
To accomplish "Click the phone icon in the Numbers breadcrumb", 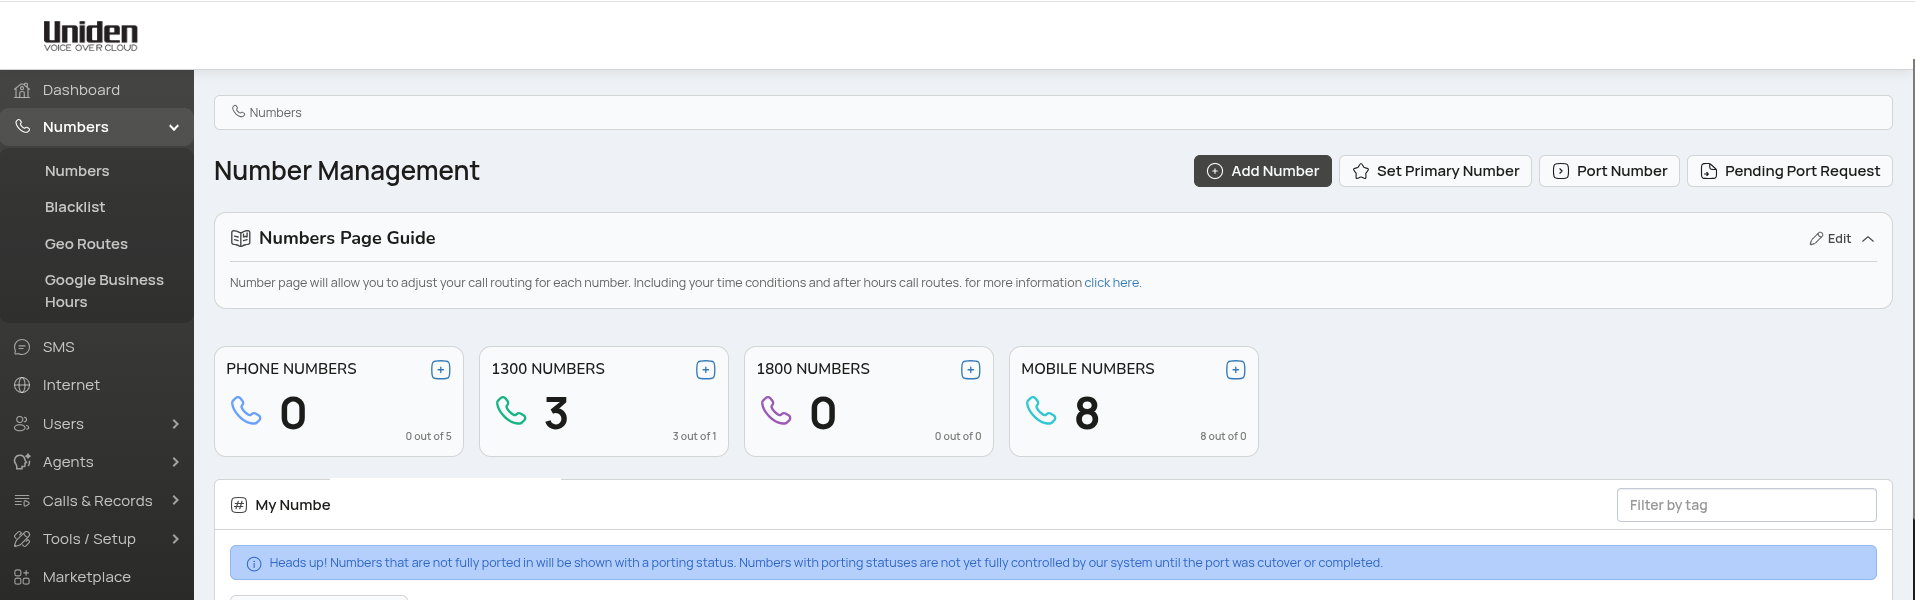I will (x=238, y=112).
